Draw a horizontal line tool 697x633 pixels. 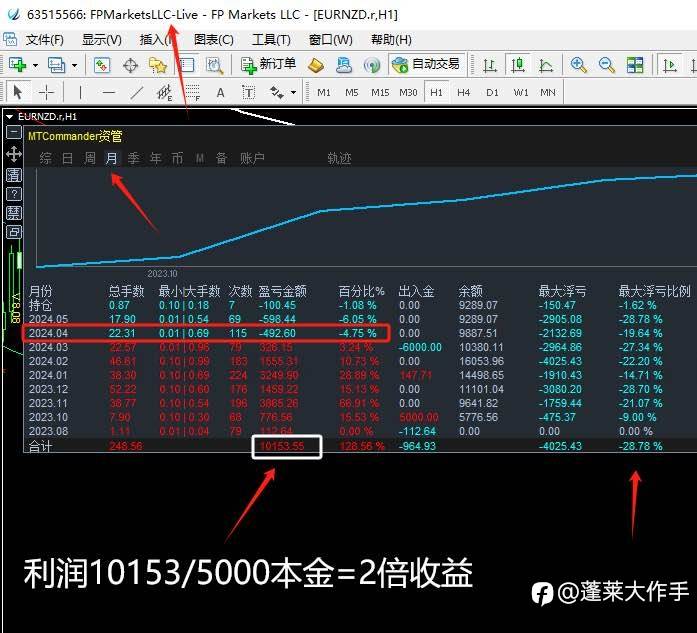(108, 92)
